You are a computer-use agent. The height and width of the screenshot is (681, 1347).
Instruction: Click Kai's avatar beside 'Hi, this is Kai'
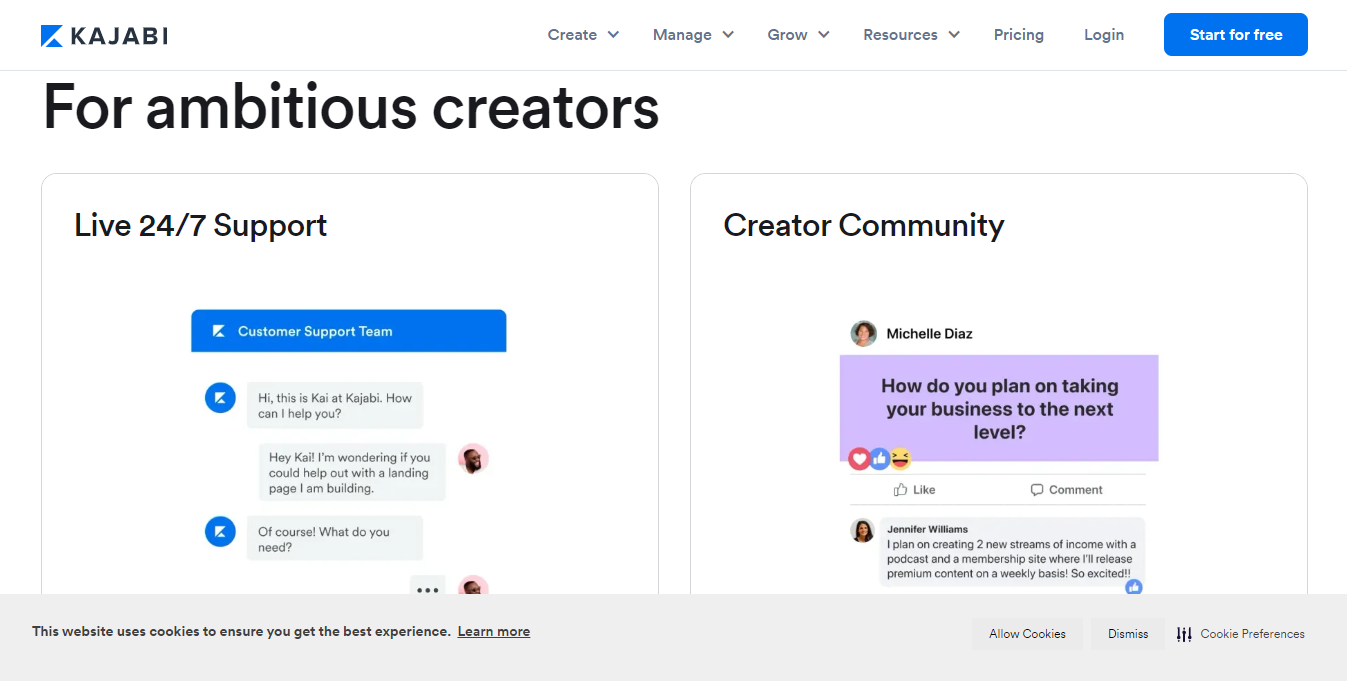(220, 398)
